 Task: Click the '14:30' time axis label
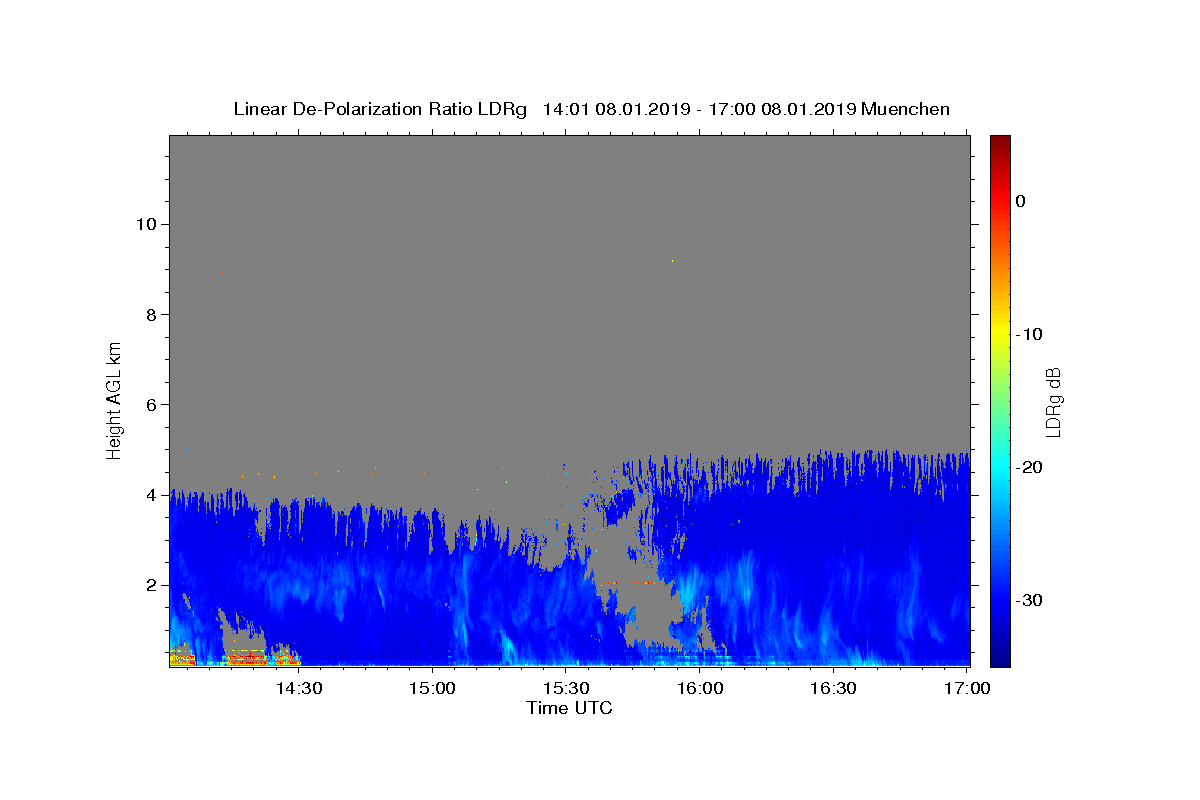coord(298,689)
